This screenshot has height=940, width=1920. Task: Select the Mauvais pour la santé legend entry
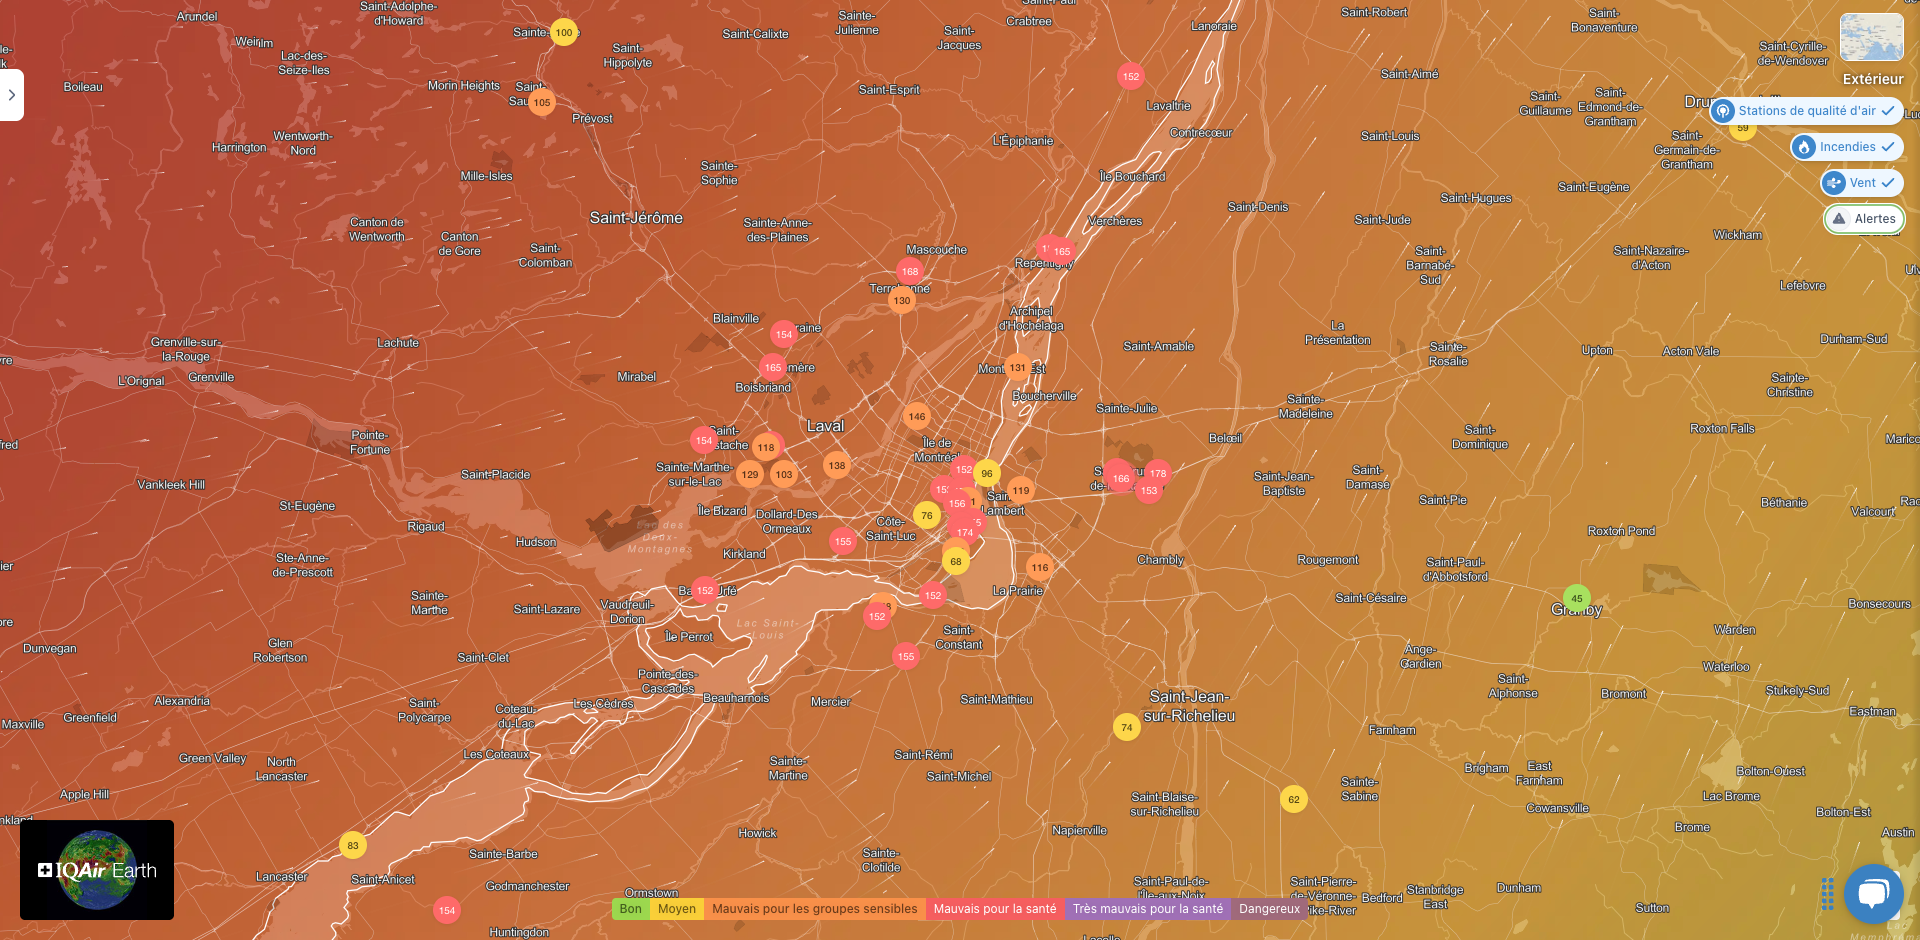pyautogui.click(x=994, y=909)
